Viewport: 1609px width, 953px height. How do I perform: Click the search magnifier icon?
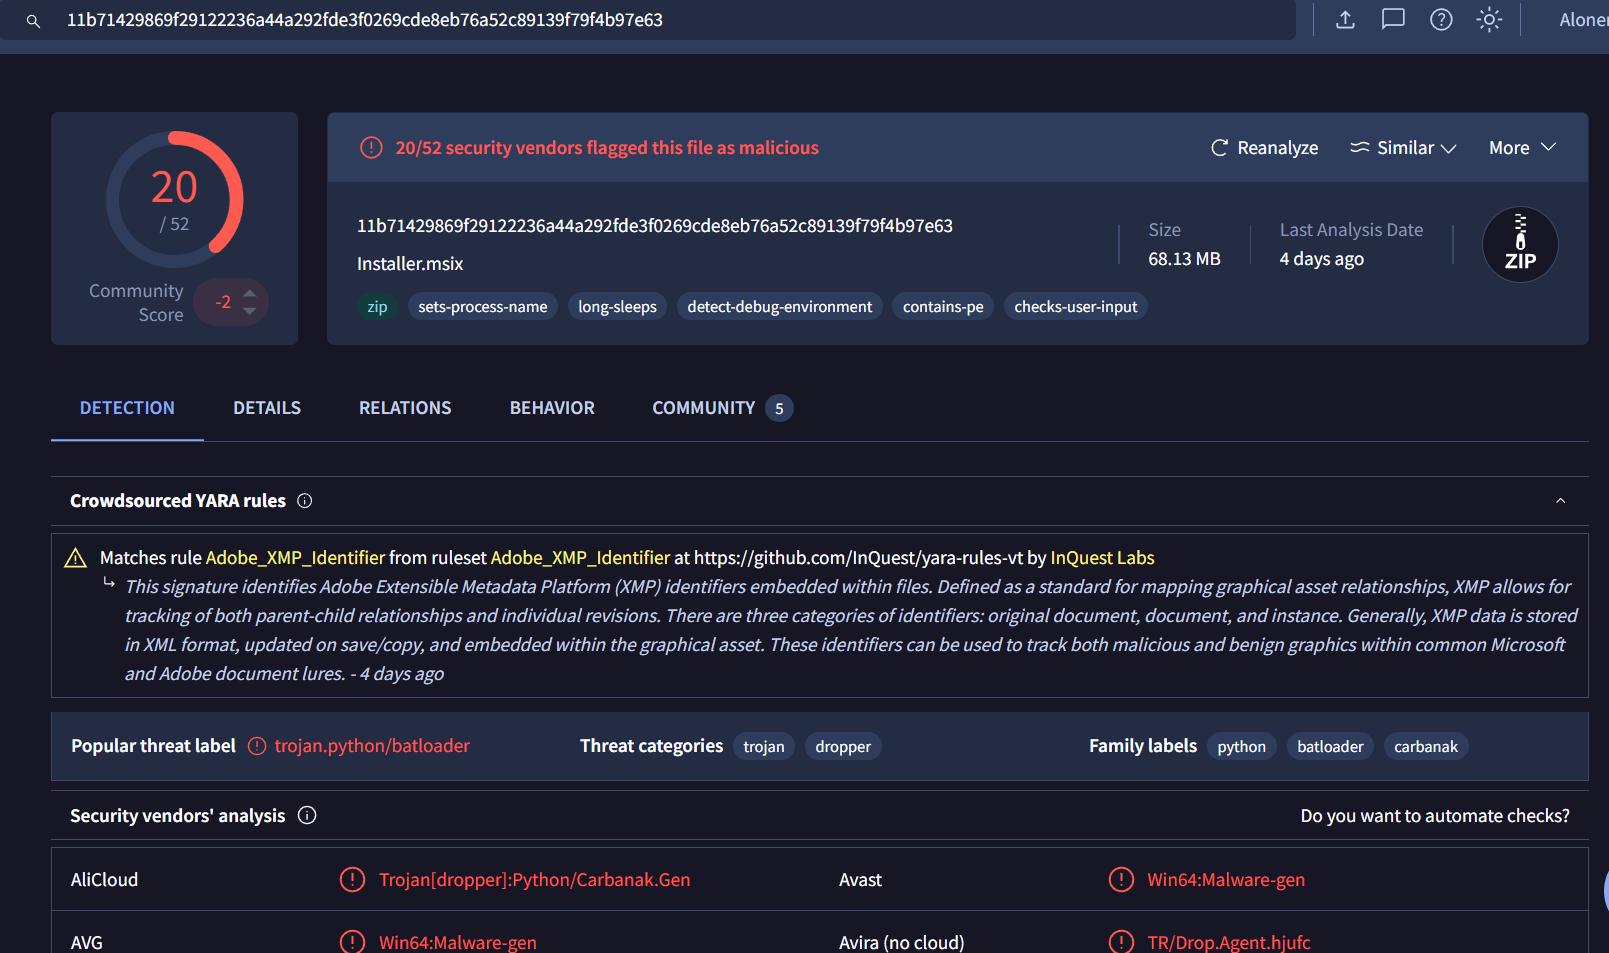tap(33, 21)
